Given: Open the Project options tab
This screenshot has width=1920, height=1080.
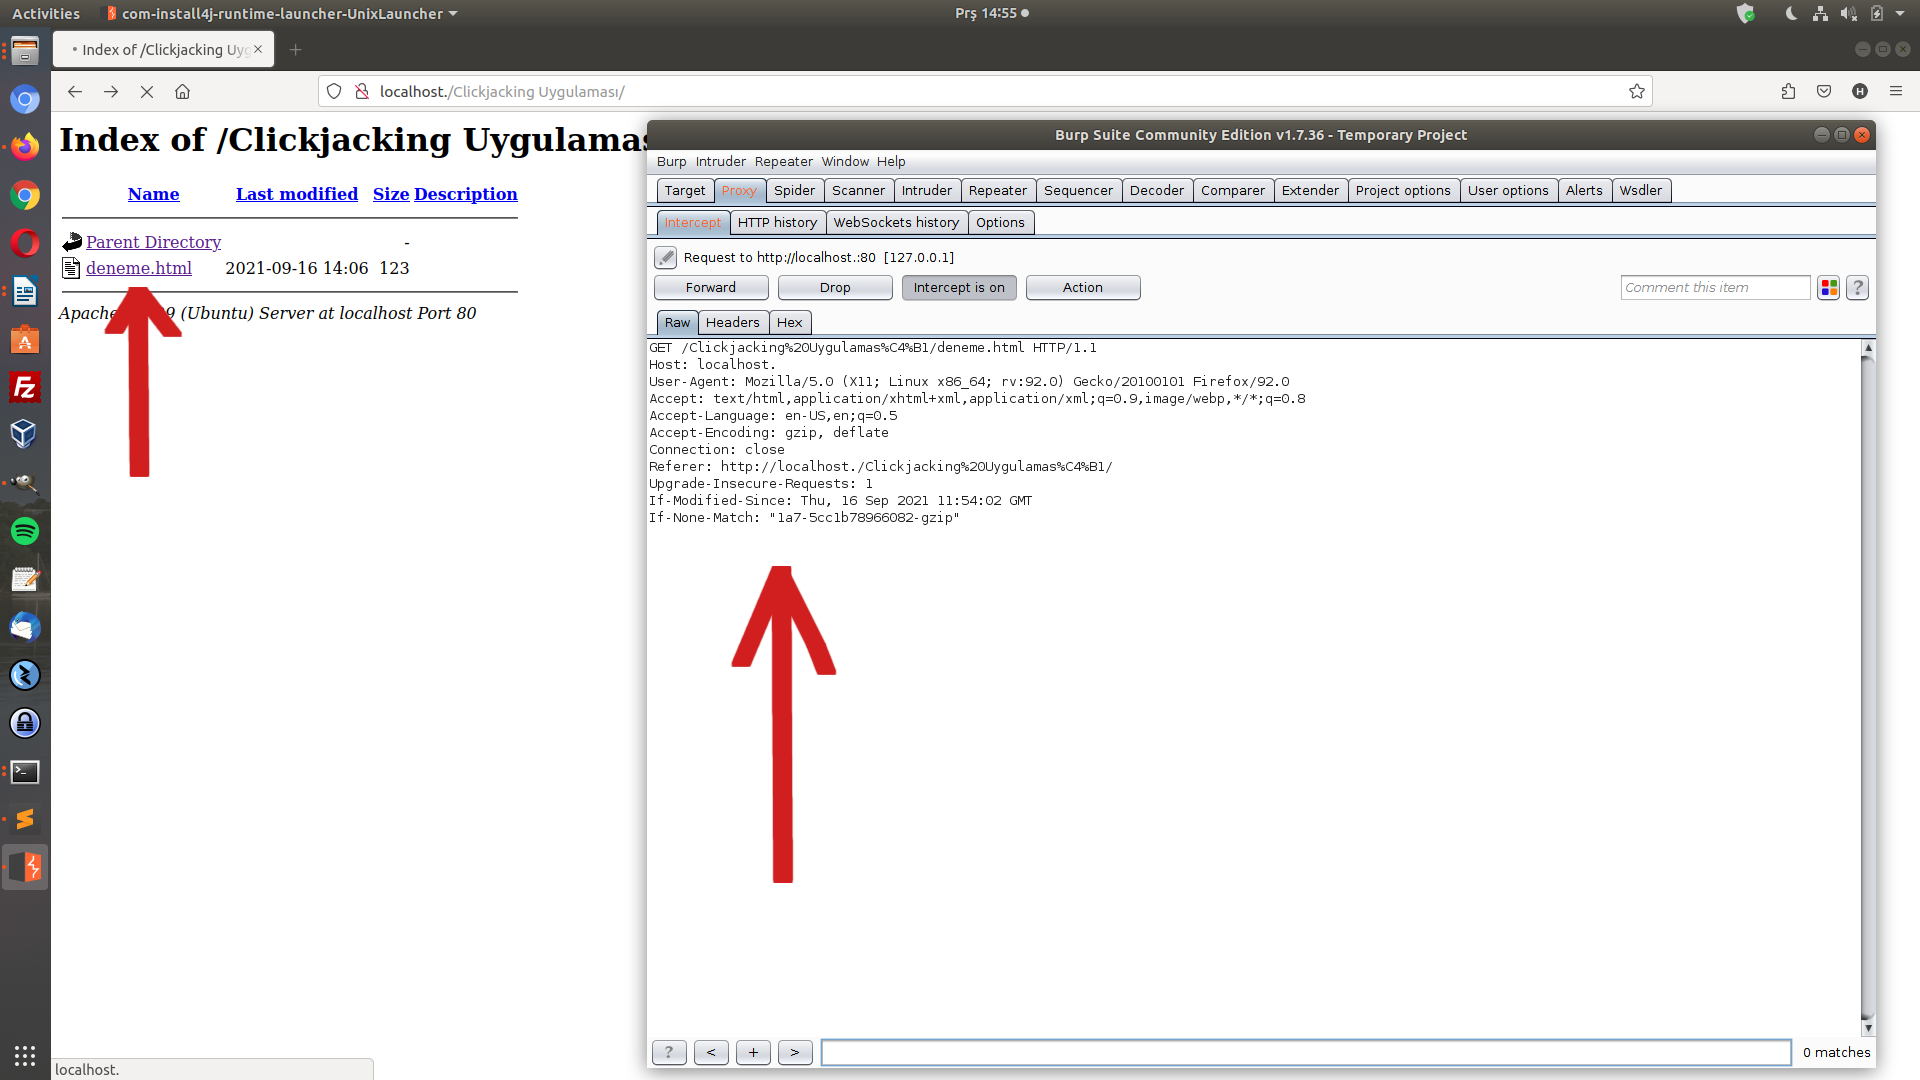Looking at the screenshot, I should (1403, 191).
